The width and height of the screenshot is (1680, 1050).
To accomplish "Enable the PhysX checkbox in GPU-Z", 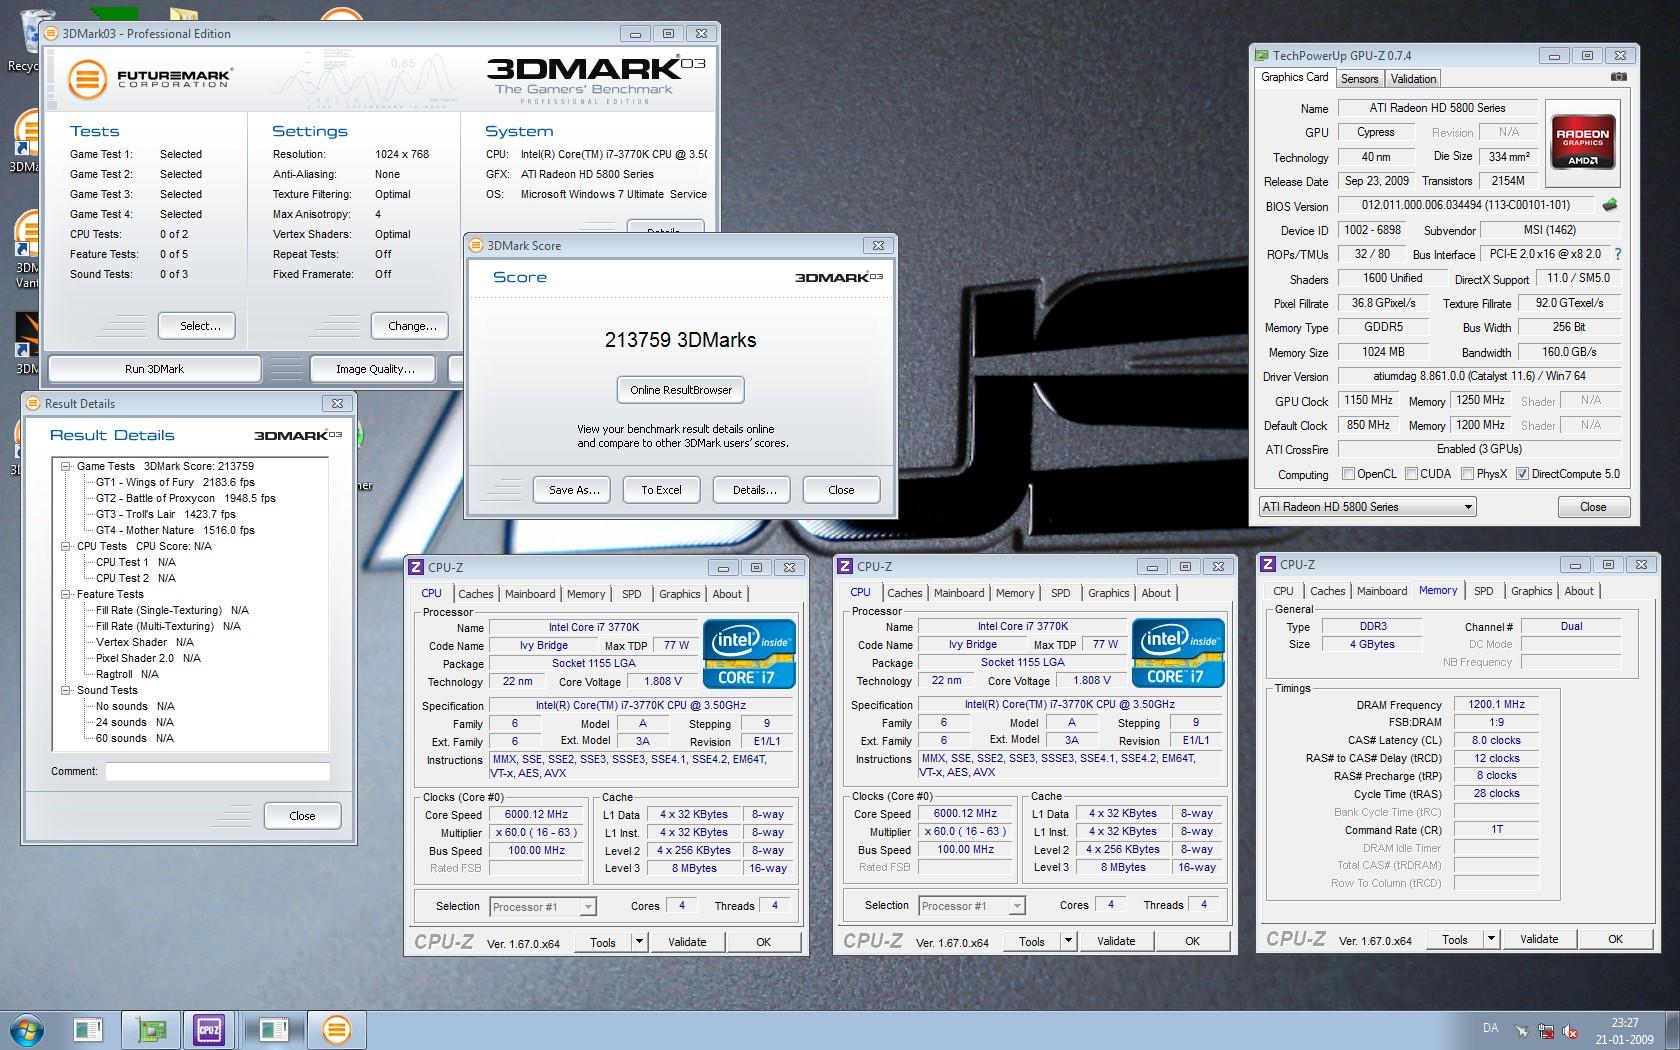I will (1467, 474).
